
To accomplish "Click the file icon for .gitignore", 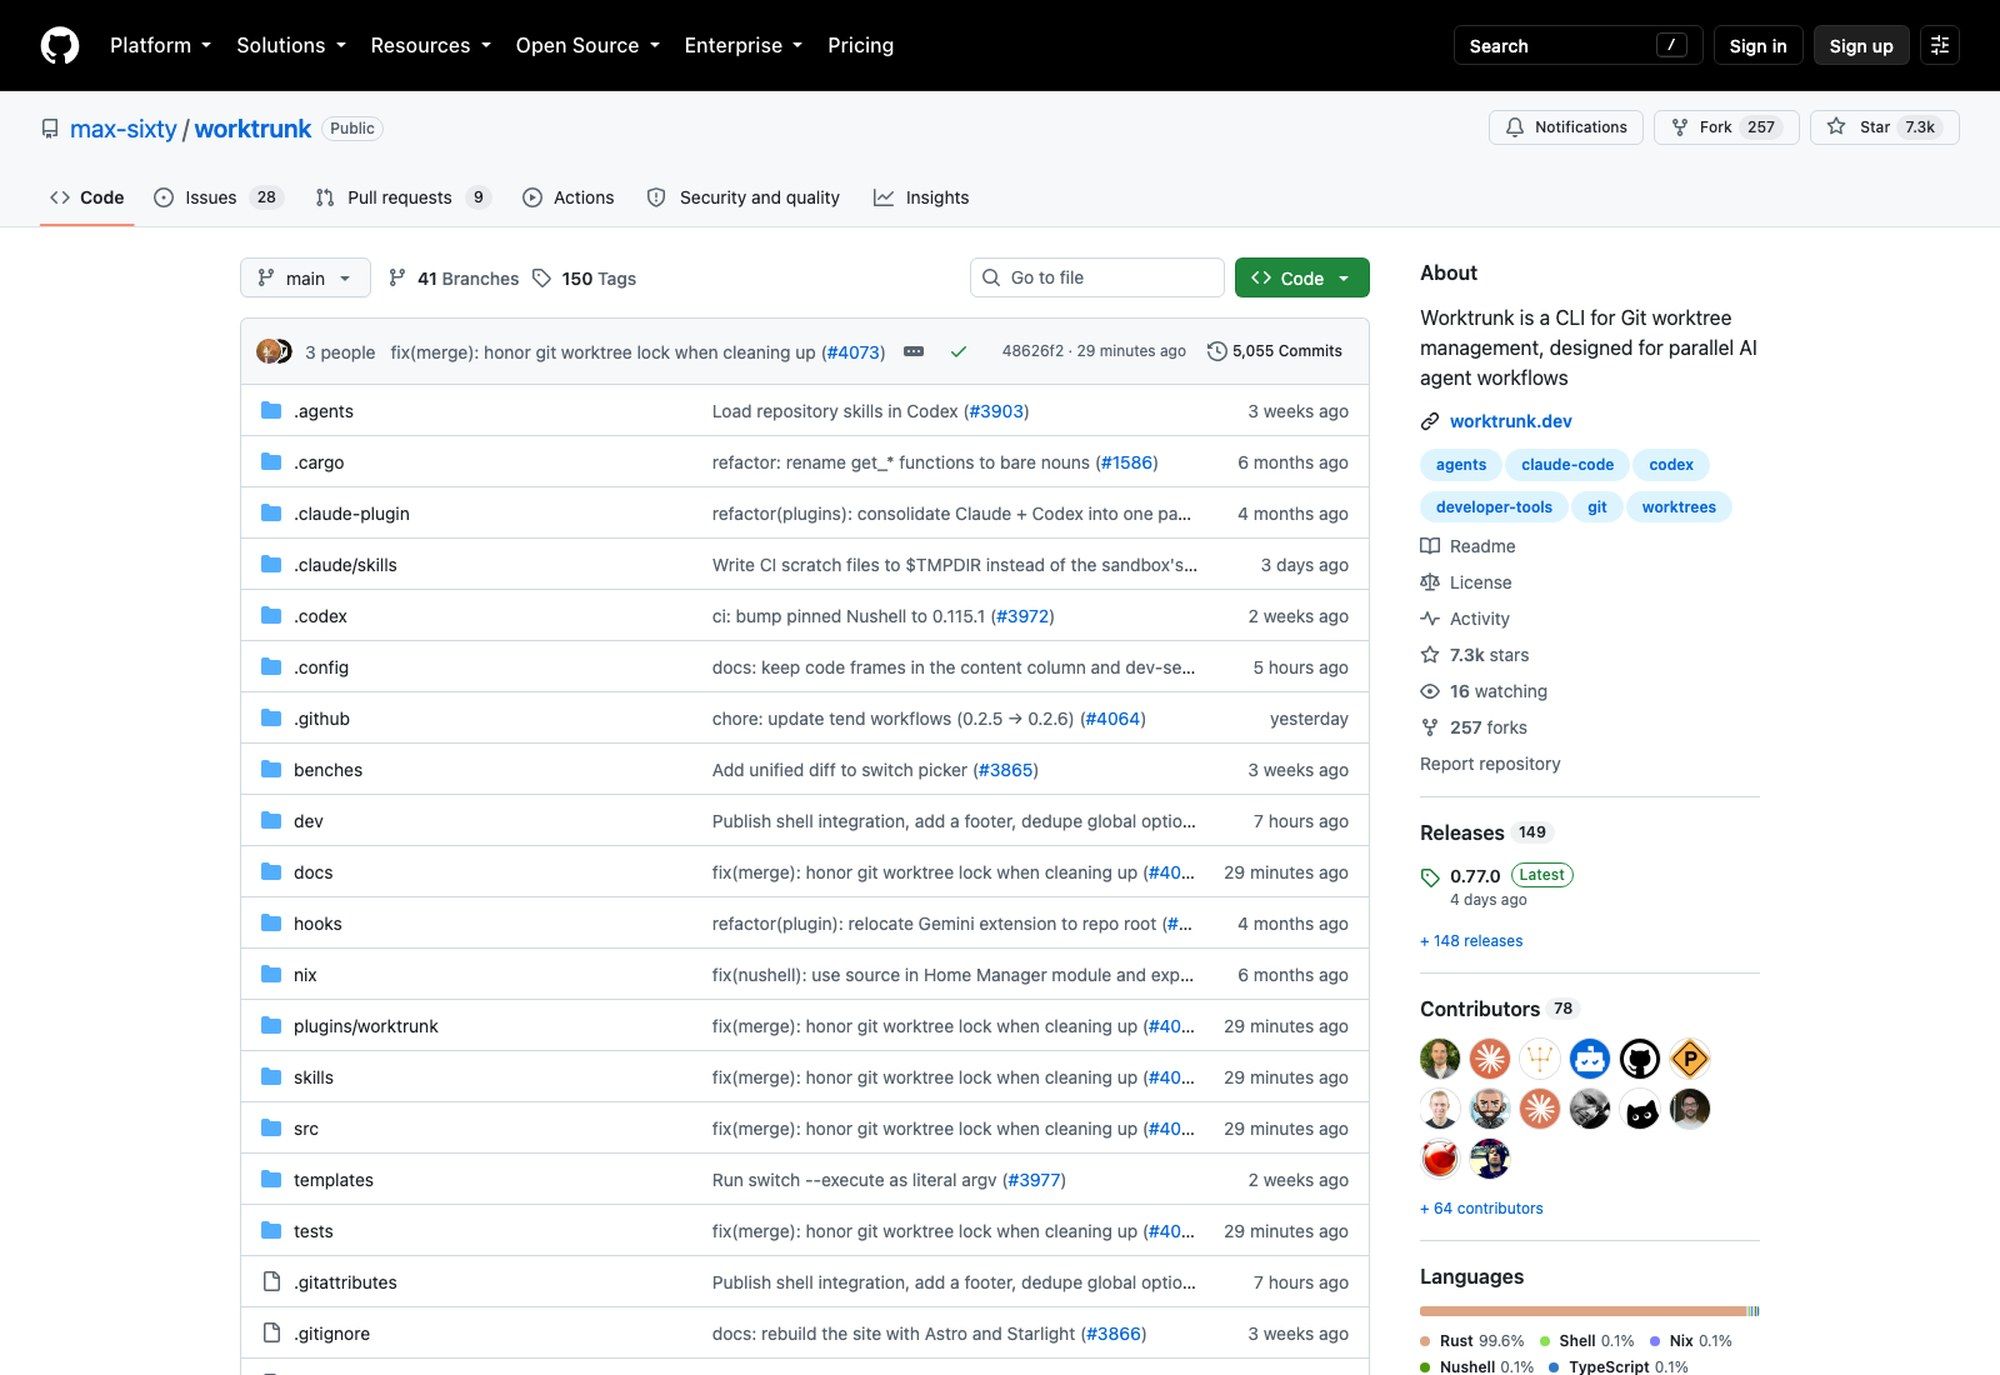I will (x=271, y=1333).
